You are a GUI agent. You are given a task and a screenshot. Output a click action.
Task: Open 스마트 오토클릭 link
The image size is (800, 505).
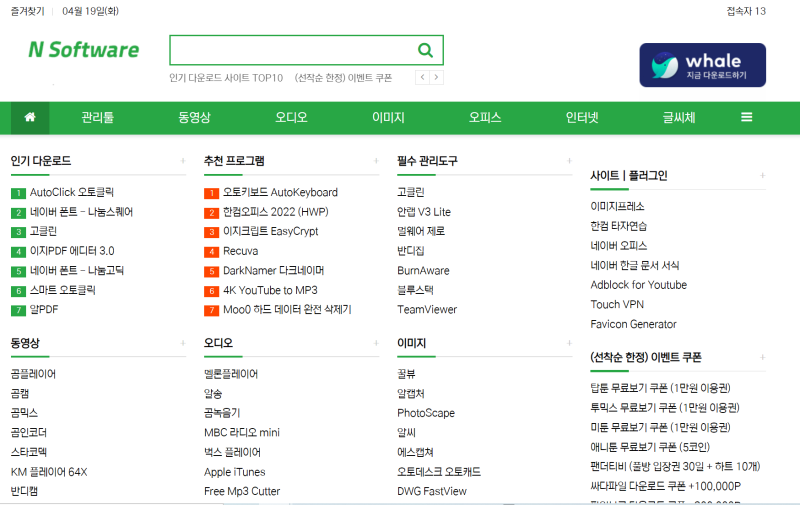63,290
